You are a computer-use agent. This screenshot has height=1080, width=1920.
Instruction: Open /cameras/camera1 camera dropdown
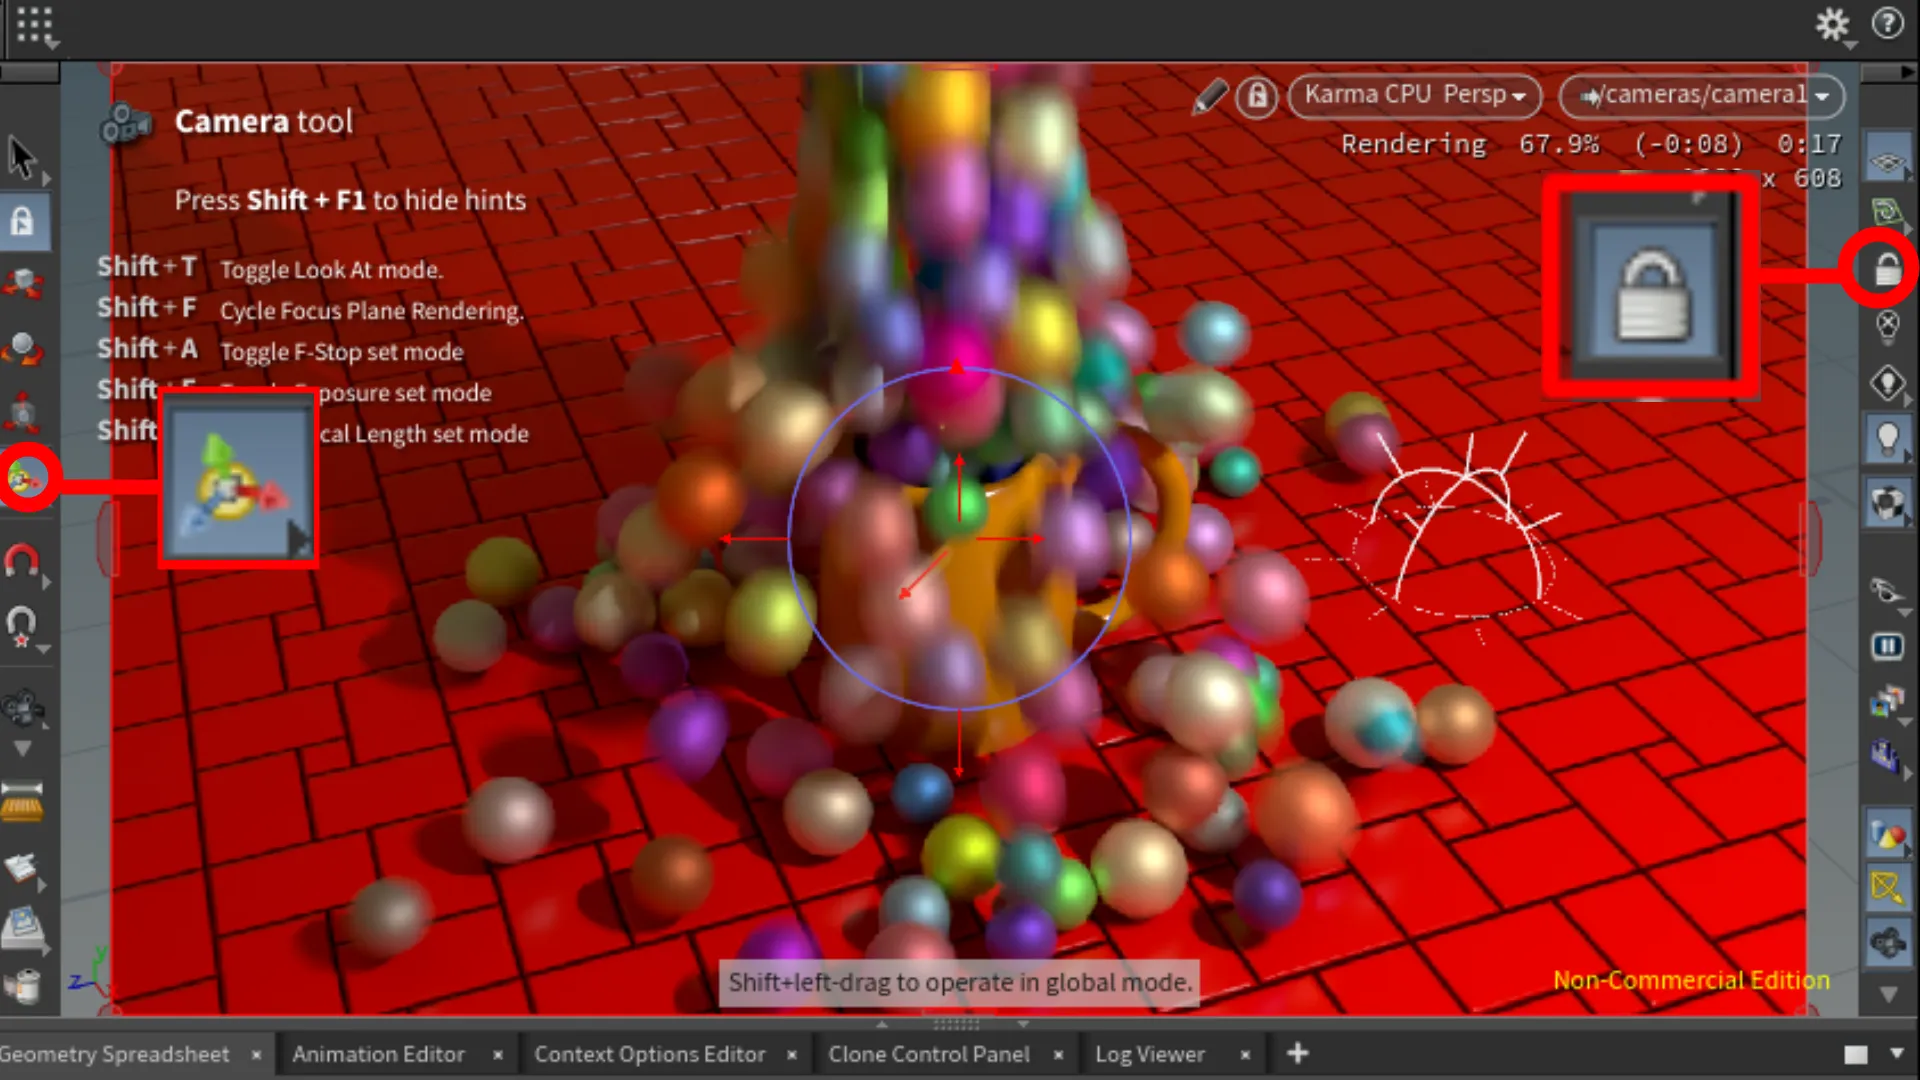[x=1701, y=96]
